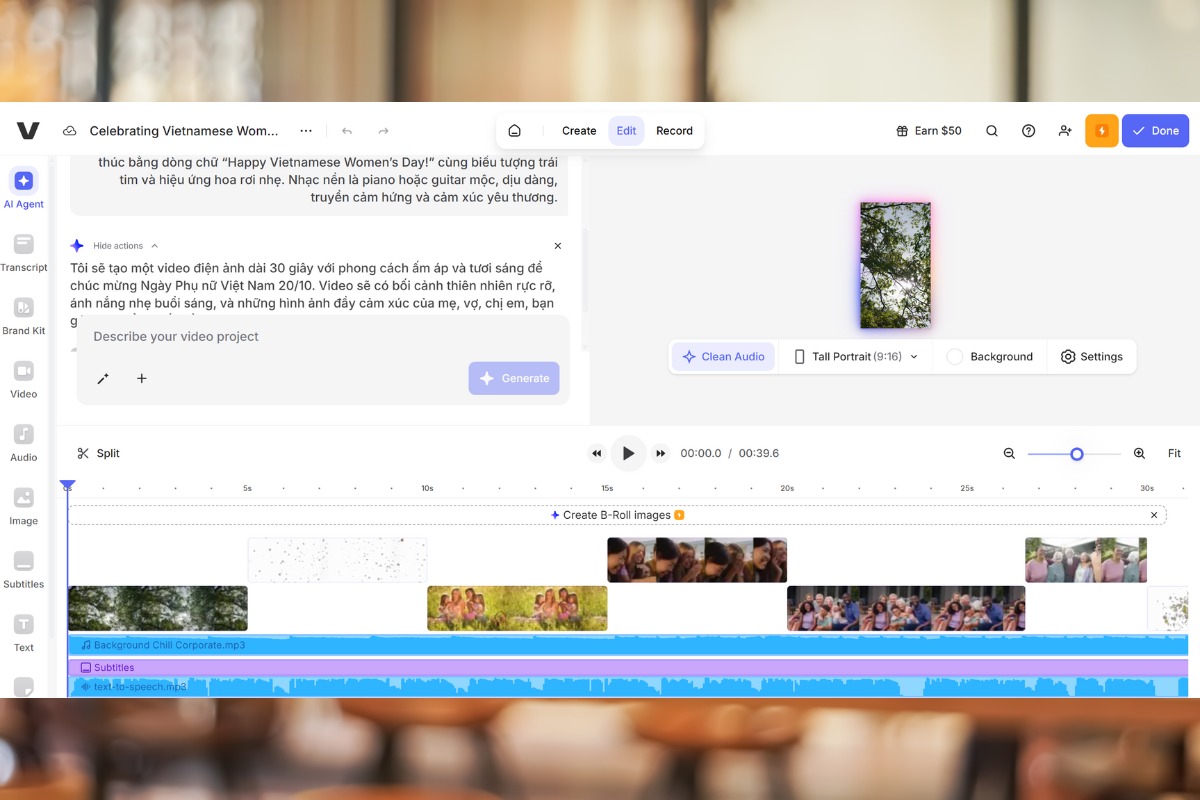The height and width of the screenshot is (800, 1200).
Task: Open the Image sidebar panel
Action: point(24,506)
